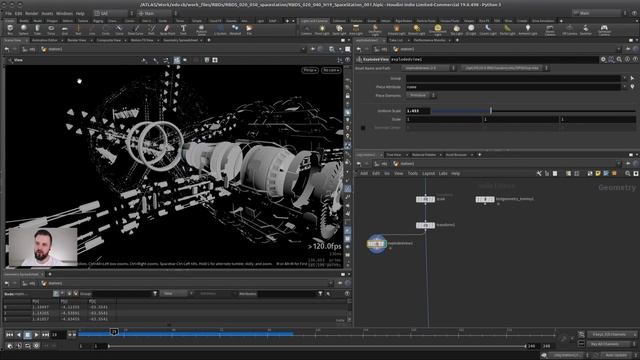Open the network editor Tools menu

tap(413, 173)
